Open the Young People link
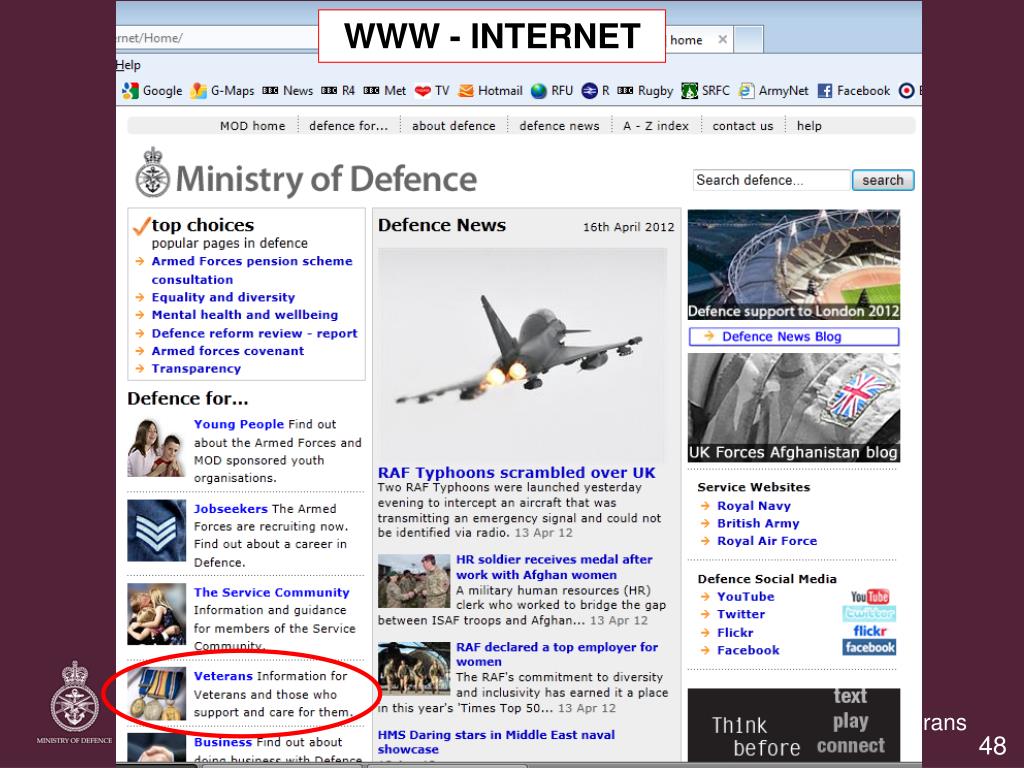The height and width of the screenshot is (768, 1024). pos(238,424)
